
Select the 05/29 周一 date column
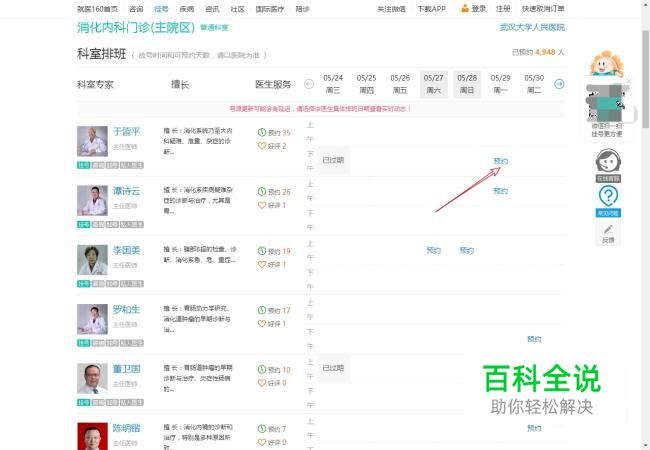pyautogui.click(x=500, y=84)
